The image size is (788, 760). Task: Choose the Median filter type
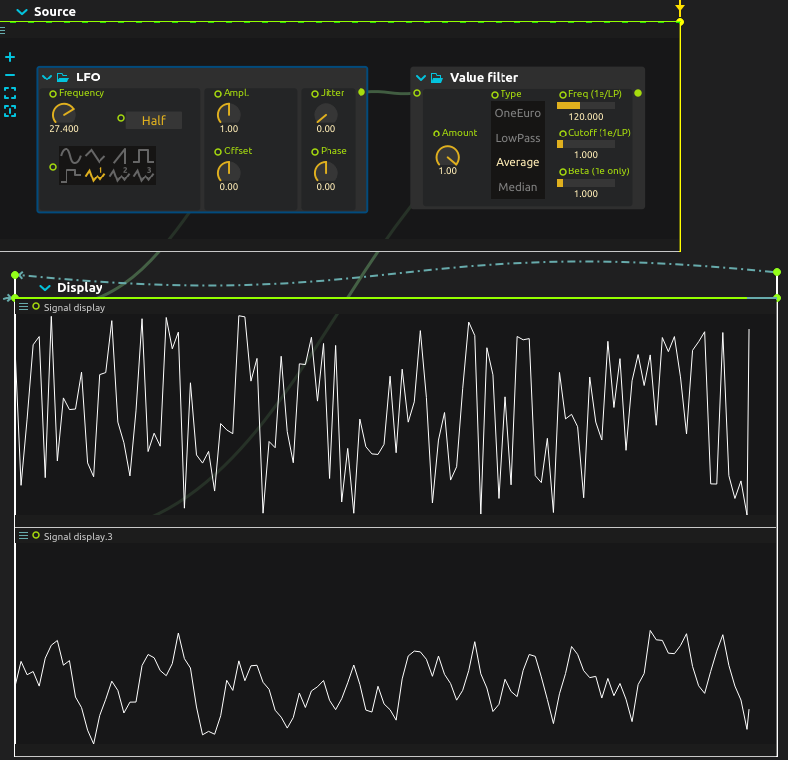[517, 187]
